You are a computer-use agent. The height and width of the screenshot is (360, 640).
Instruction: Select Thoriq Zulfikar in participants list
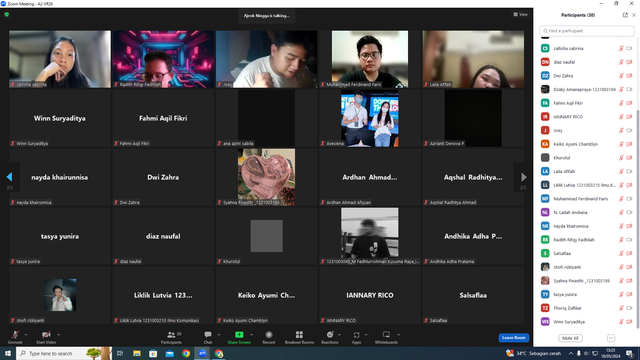586,308
